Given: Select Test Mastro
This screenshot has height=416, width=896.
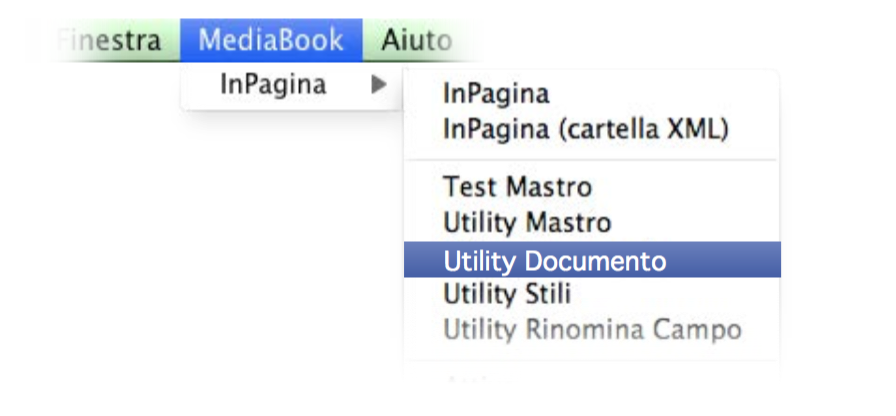Looking at the screenshot, I should click(517, 187).
